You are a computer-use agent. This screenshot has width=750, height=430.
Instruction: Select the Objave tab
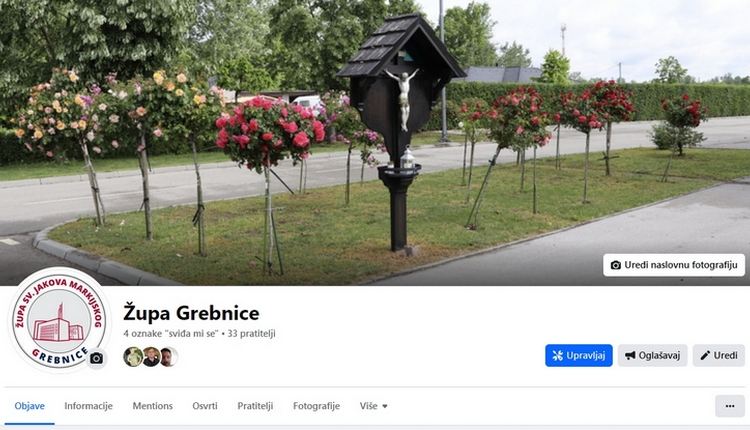pyautogui.click(x=30, y=406)
